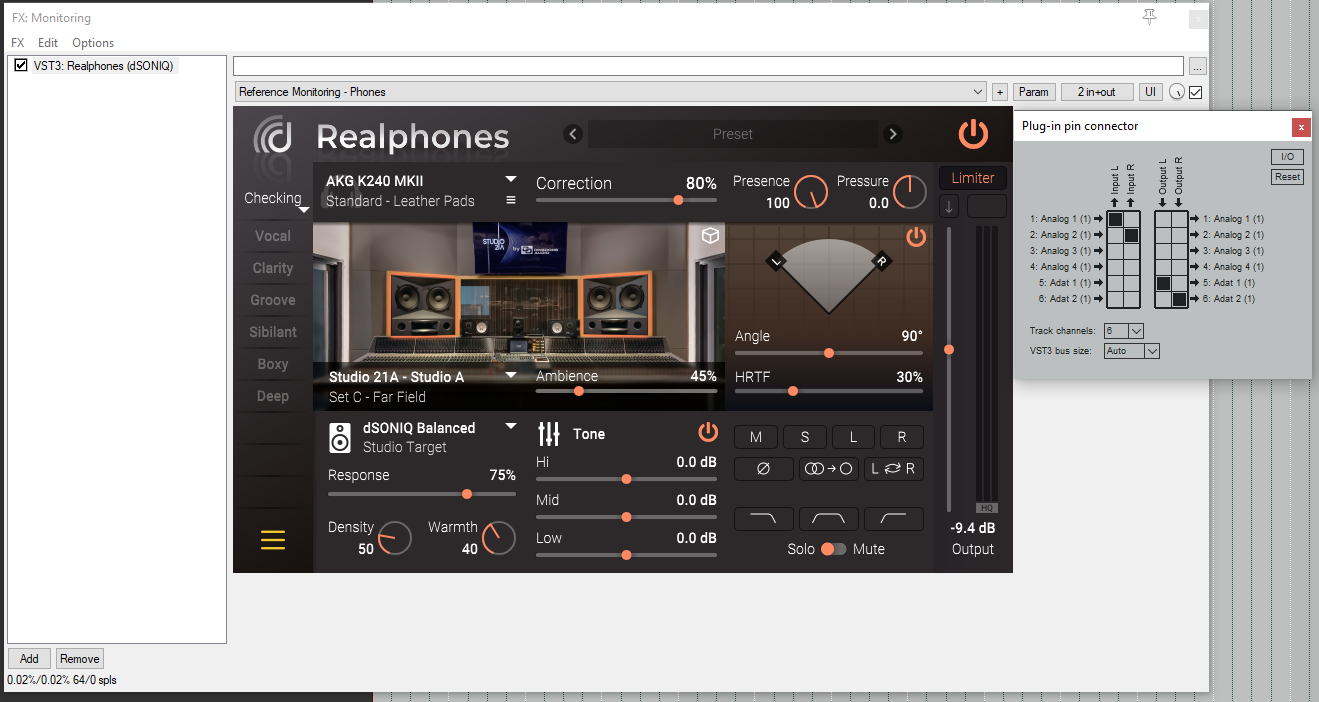Viewport: 1319px width, 702px height.
Task: Click the 3D cube room view icon
Action: (x=710, y=236)
